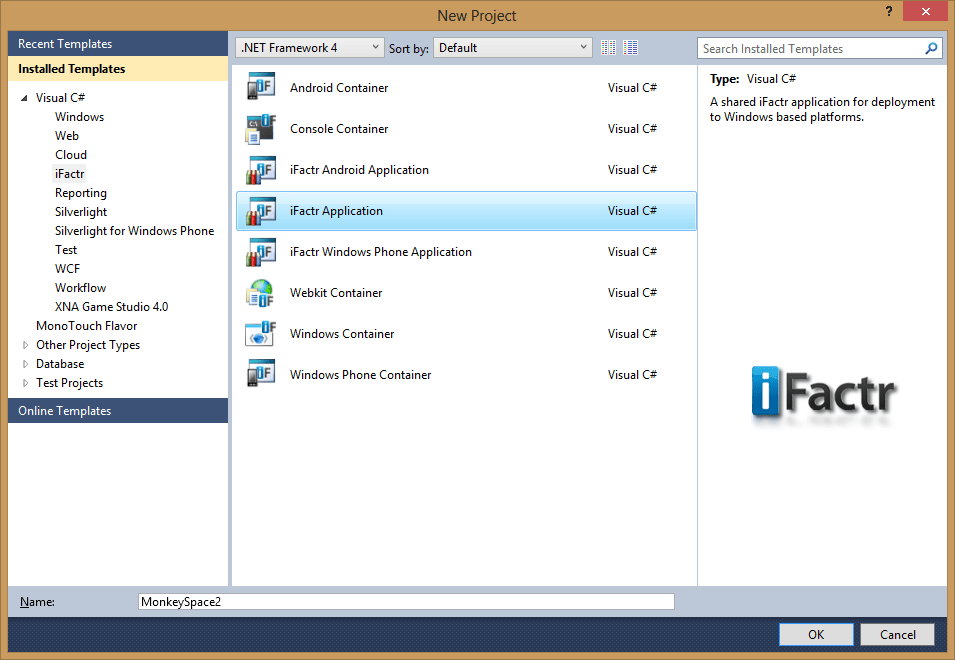955x660 pixels.
Task: Open the dialog help question mark
Action: click(x=889, y=11)
